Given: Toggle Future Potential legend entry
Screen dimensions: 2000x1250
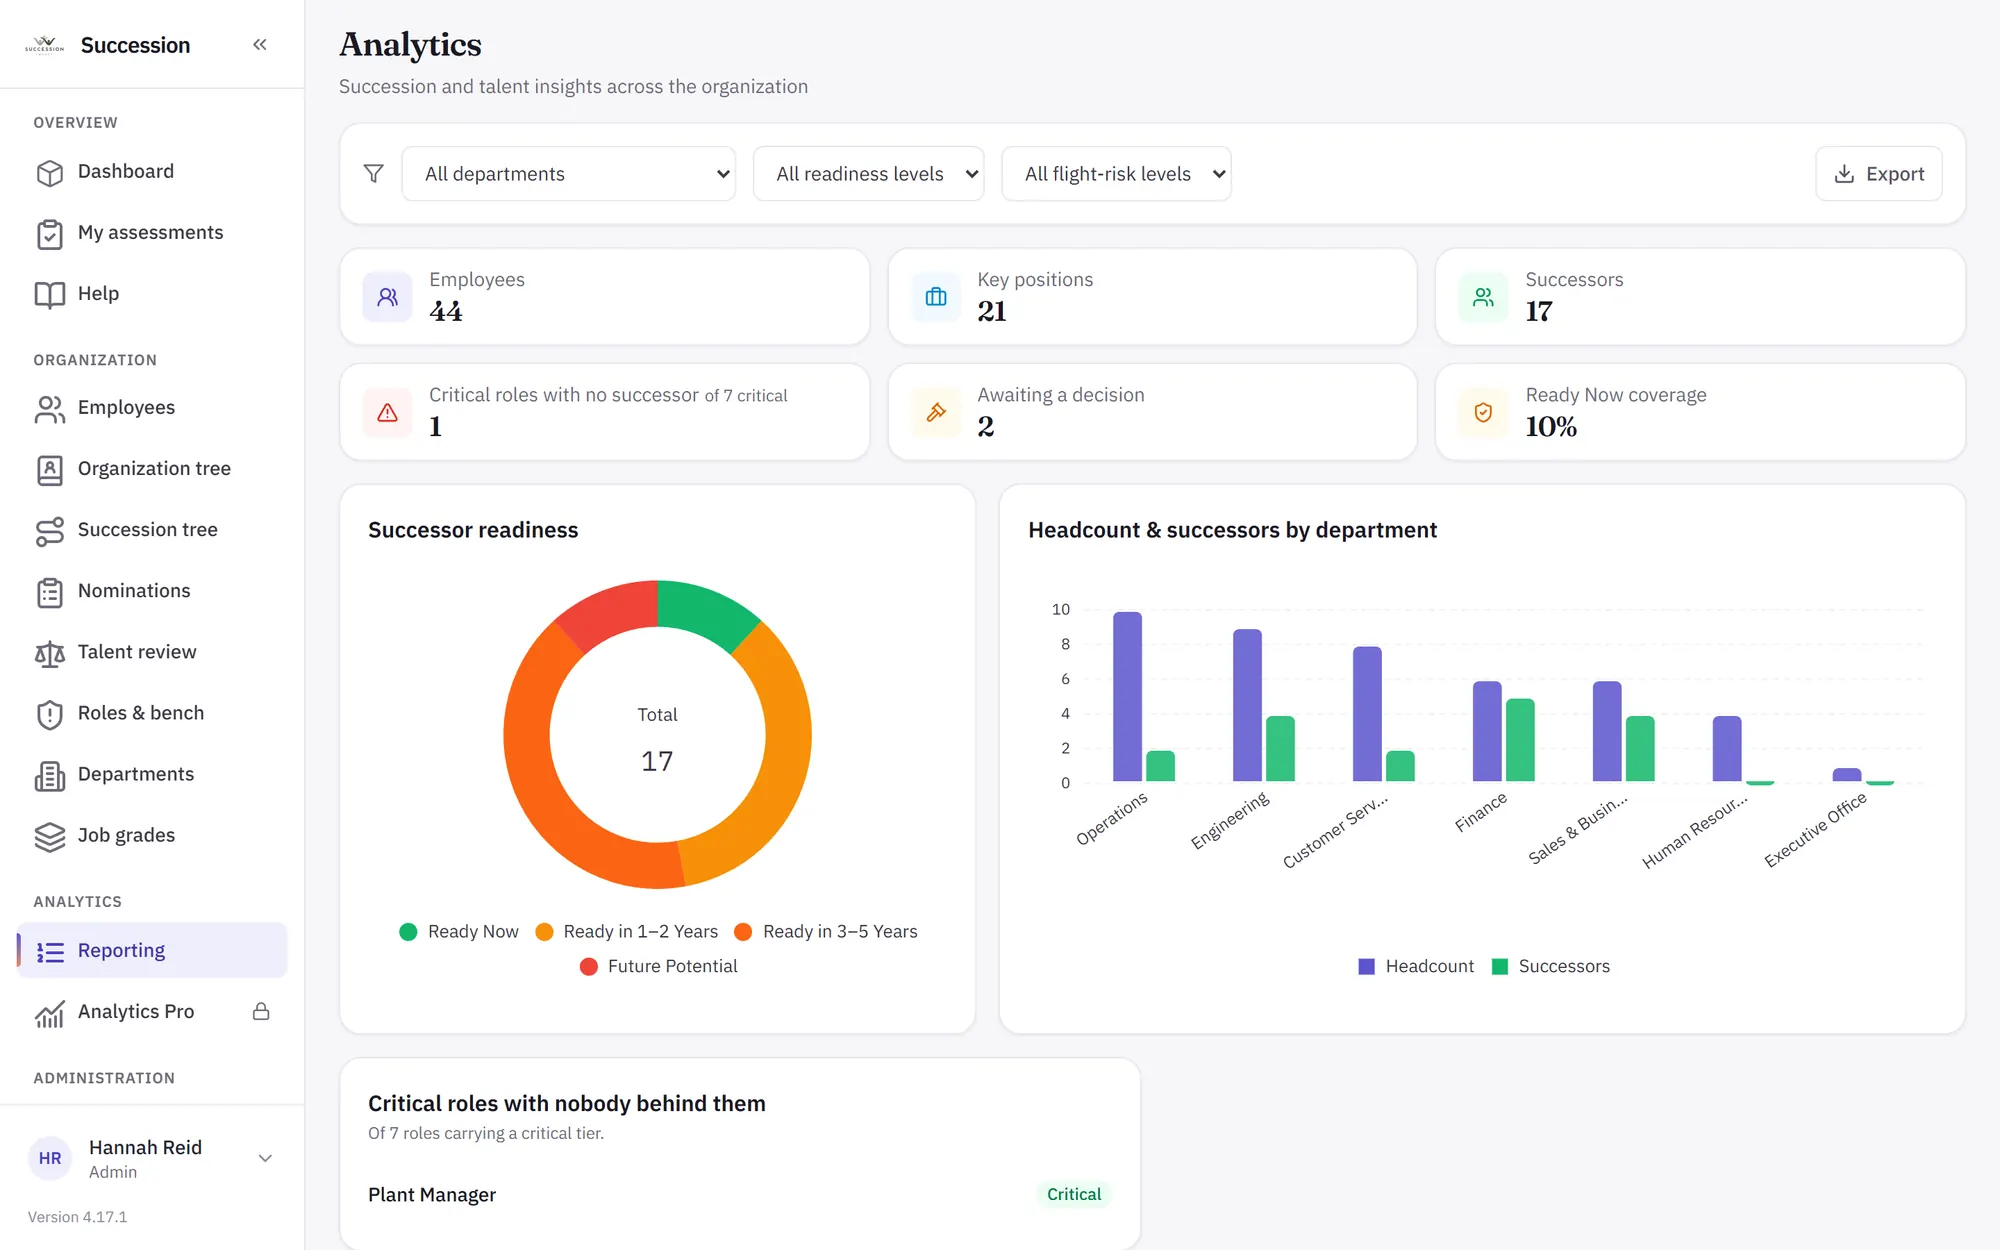Looking at the screenshot, I should coord(658,966).
